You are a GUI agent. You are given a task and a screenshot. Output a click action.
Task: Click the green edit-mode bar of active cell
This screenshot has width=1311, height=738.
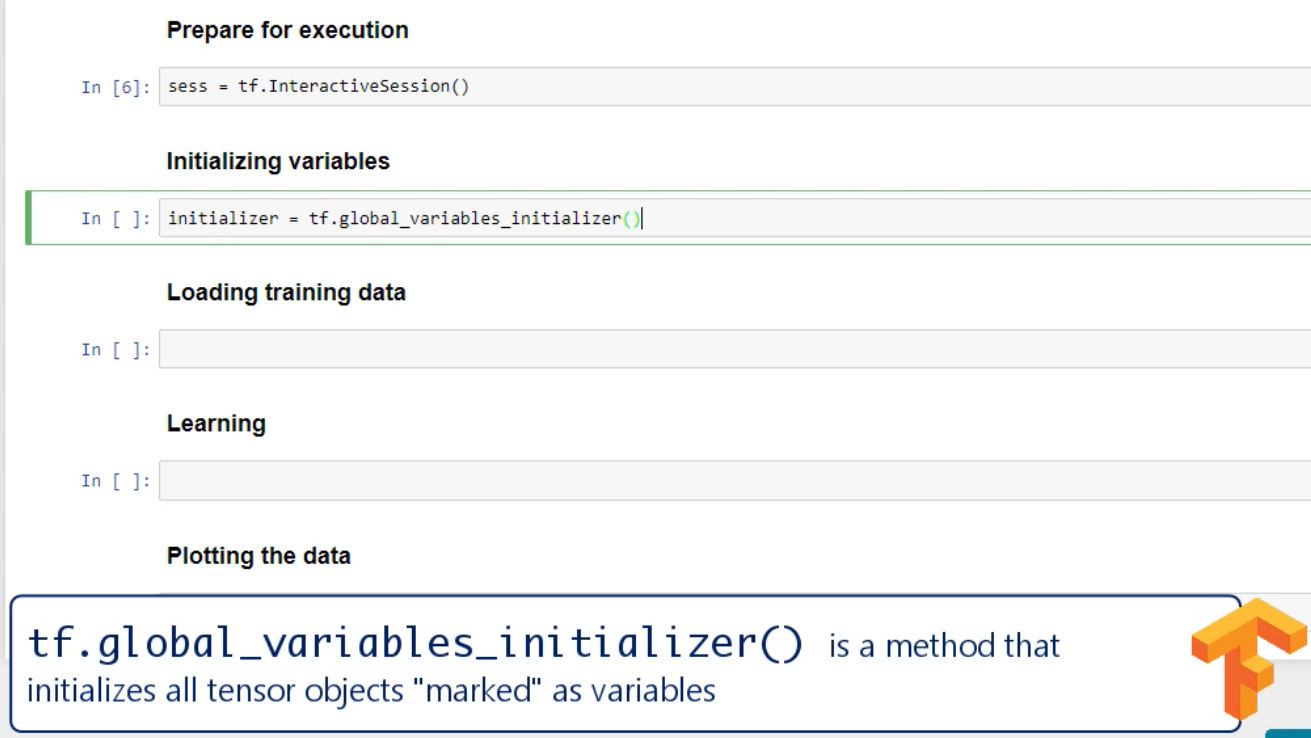[x=28, y=218]
